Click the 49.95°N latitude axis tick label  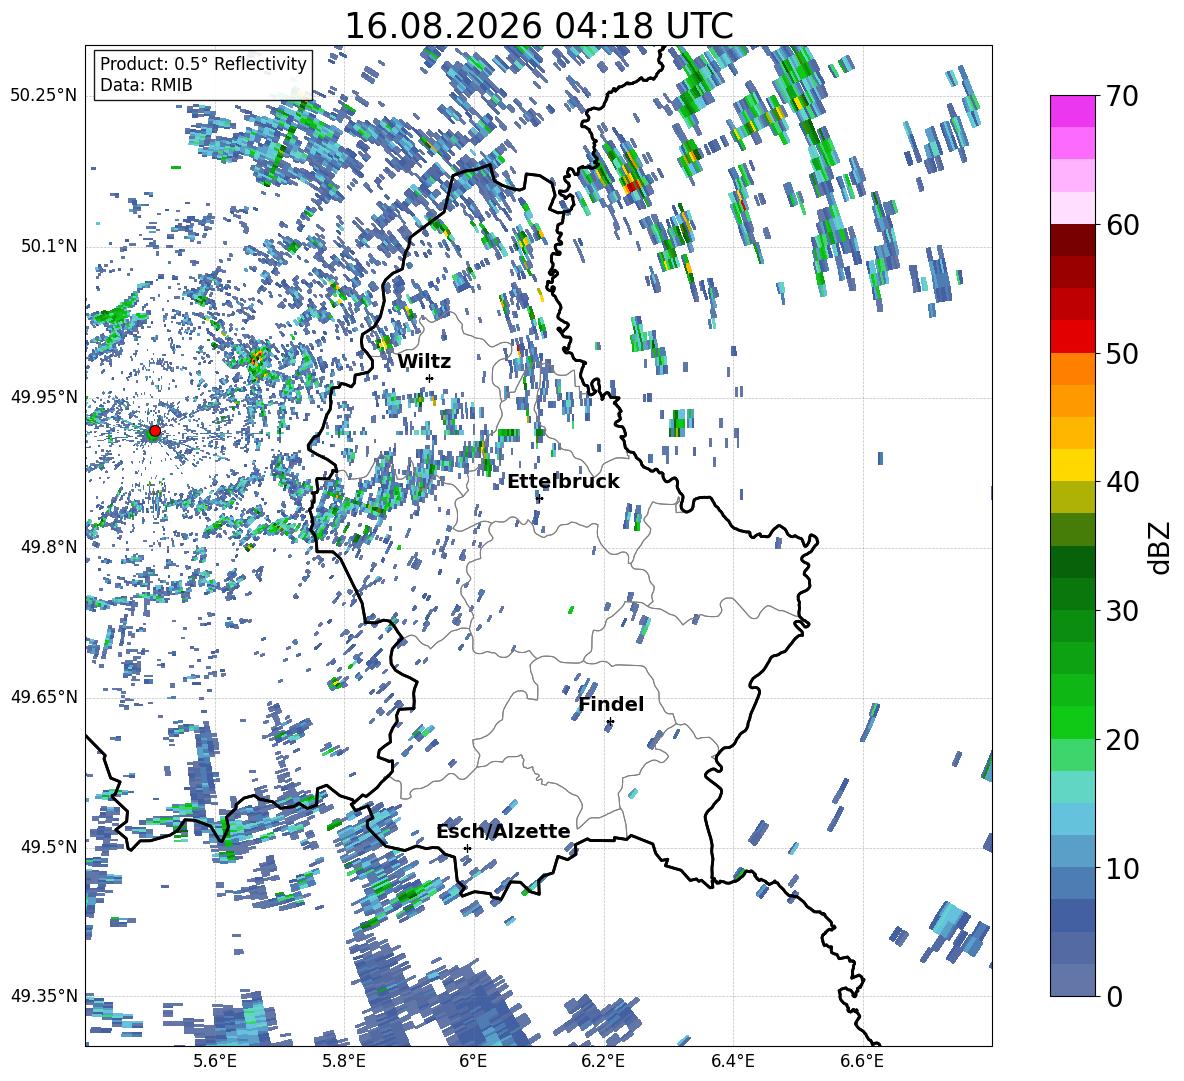click(x=43, y=397)
